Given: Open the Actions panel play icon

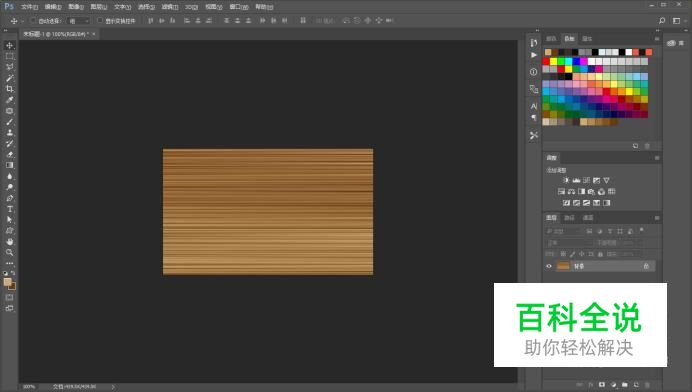Looking at the screenshot, I should (x=534, y=55).
